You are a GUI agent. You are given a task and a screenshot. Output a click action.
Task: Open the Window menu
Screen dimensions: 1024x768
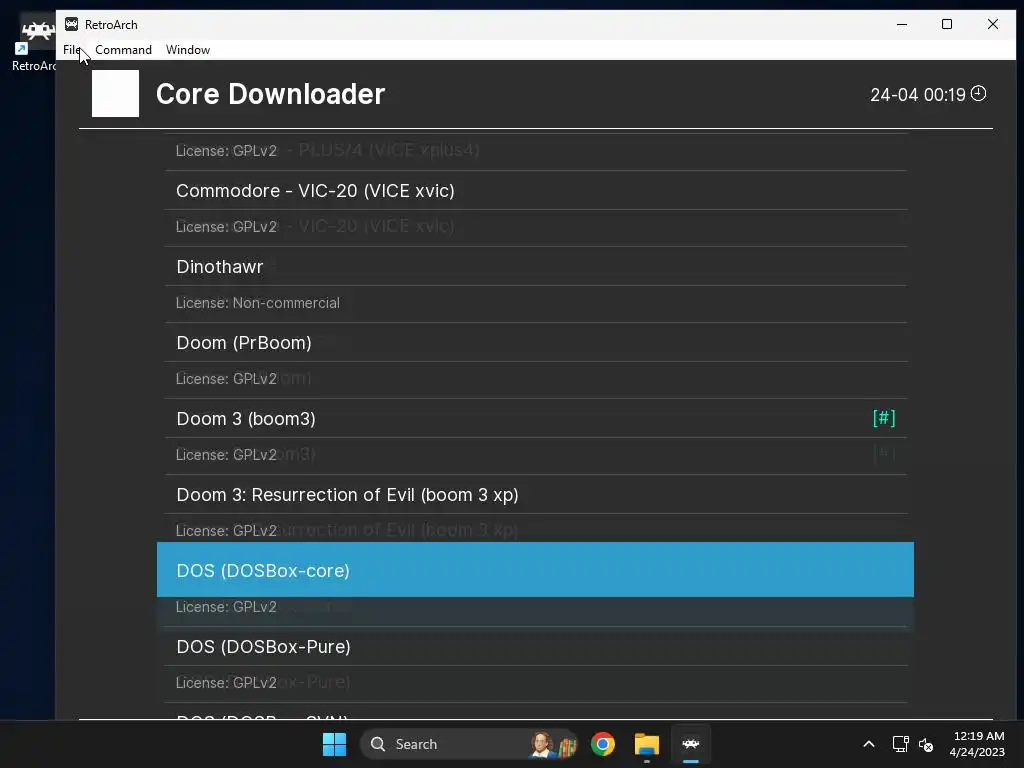click(x=187, y=50)
